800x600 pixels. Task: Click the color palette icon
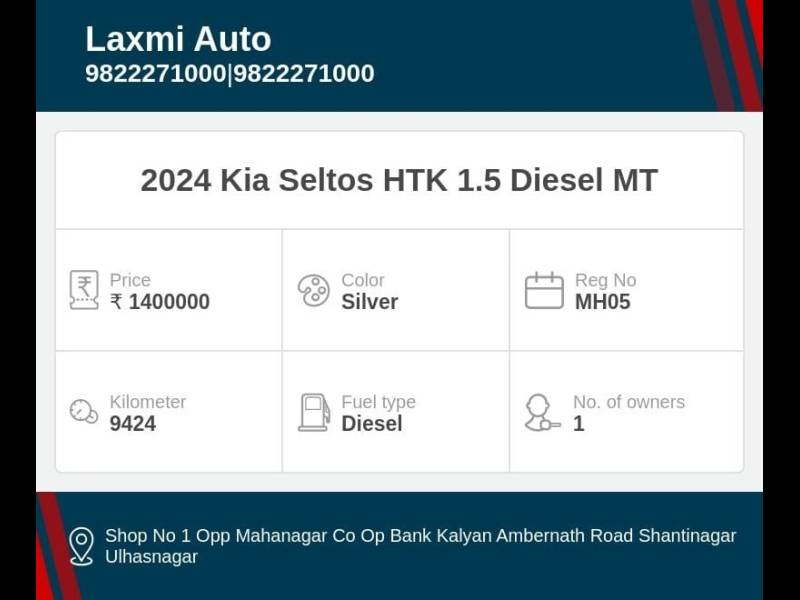tap(313, 290)
